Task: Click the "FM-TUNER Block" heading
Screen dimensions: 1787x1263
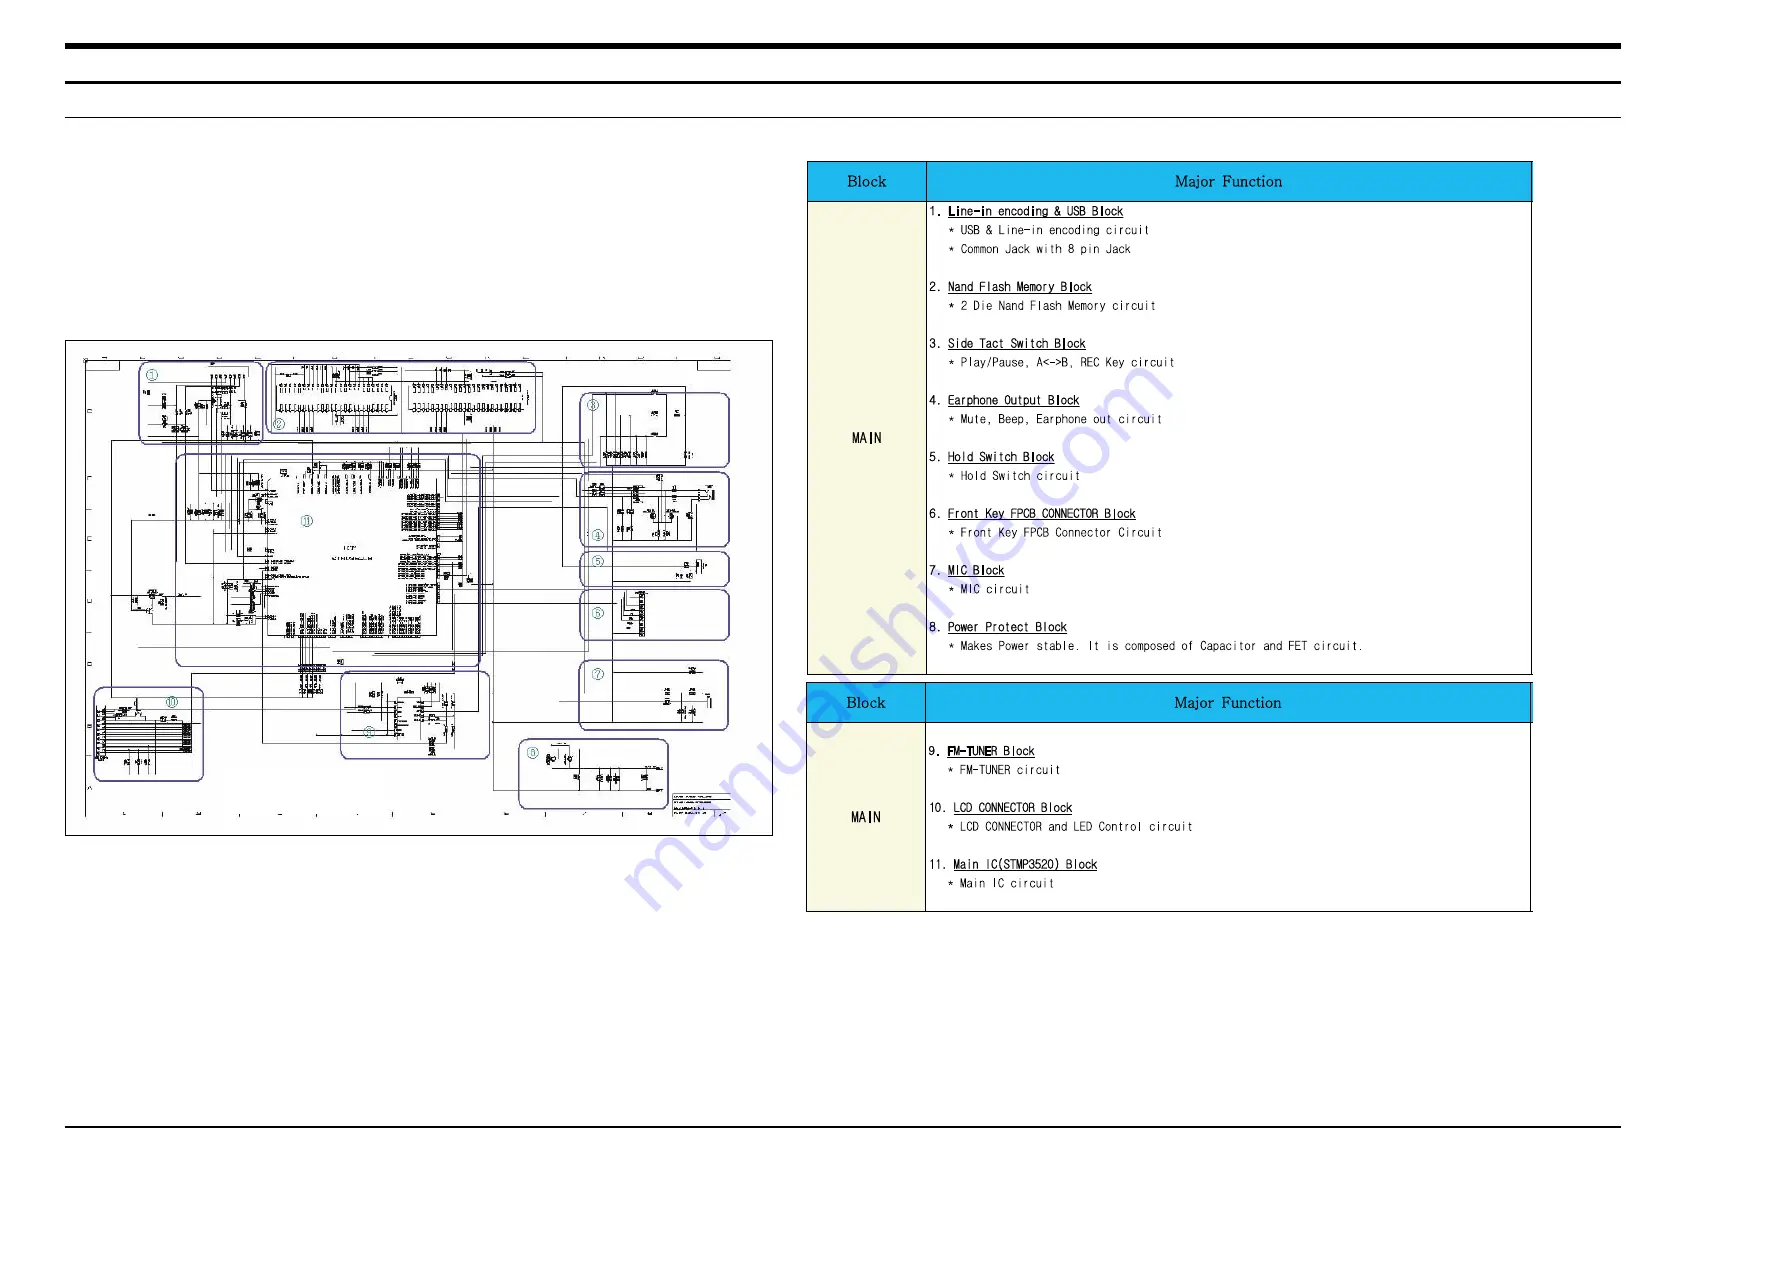Action: click(x=991, y=751)
